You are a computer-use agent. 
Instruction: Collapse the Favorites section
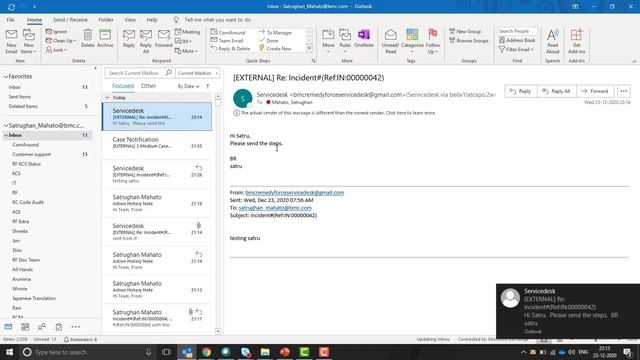pos(6,76)
